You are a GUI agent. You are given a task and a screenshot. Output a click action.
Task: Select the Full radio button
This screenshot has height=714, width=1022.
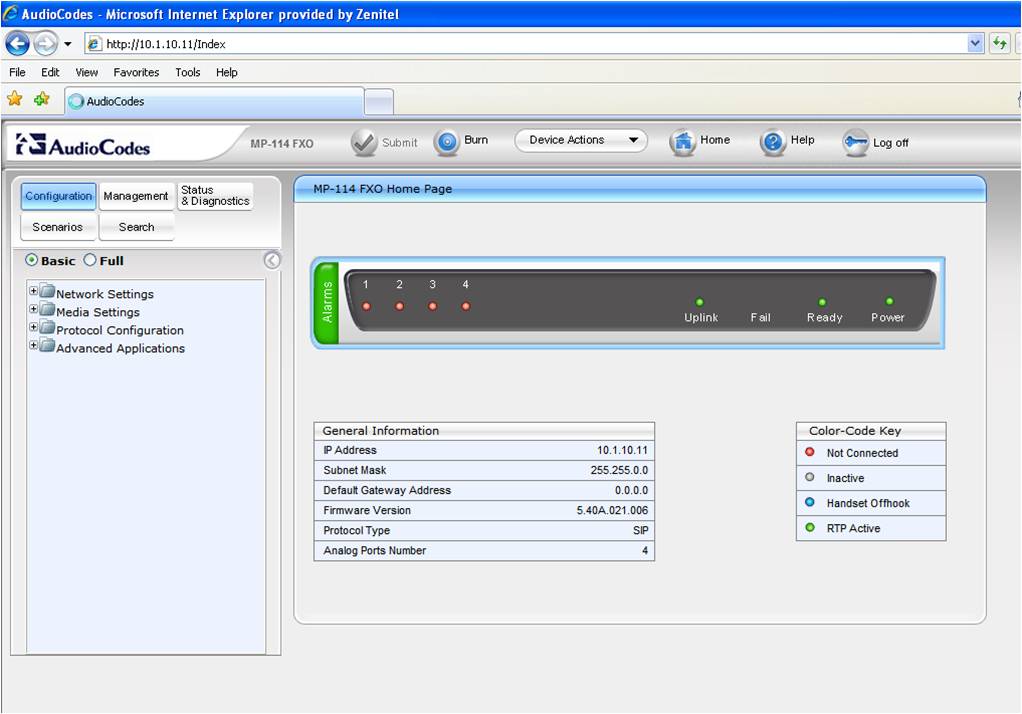[90, 260]
